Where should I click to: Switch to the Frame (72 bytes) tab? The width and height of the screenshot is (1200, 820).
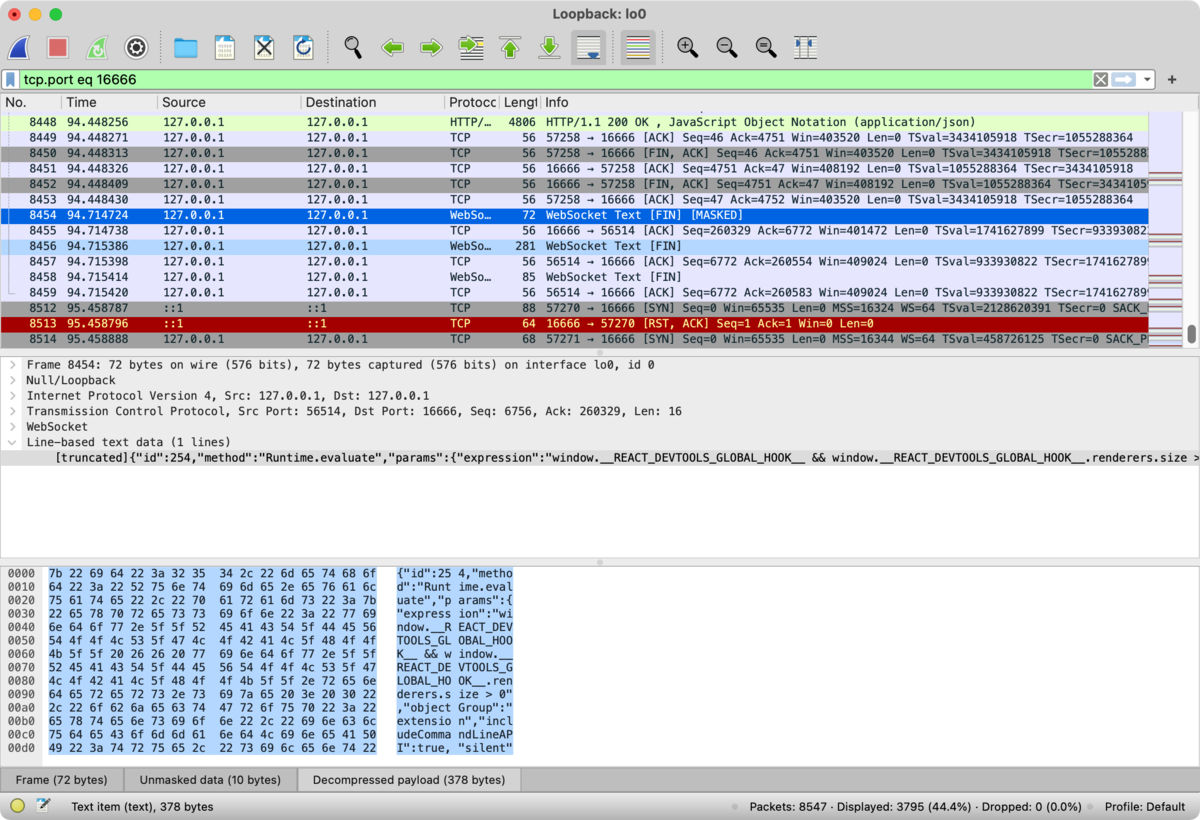point(62,780)
